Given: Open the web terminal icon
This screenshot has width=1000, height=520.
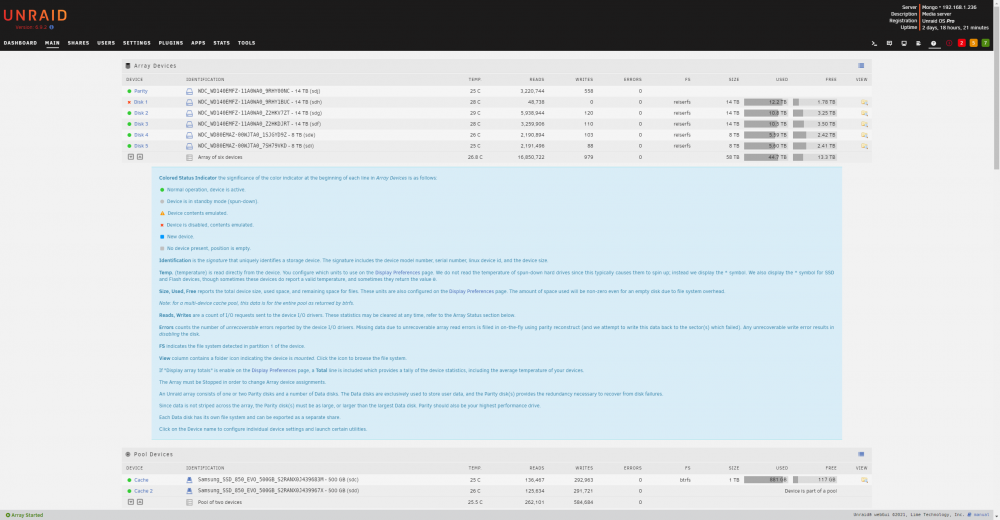Looking at the screenshot, I should (874, 43).
